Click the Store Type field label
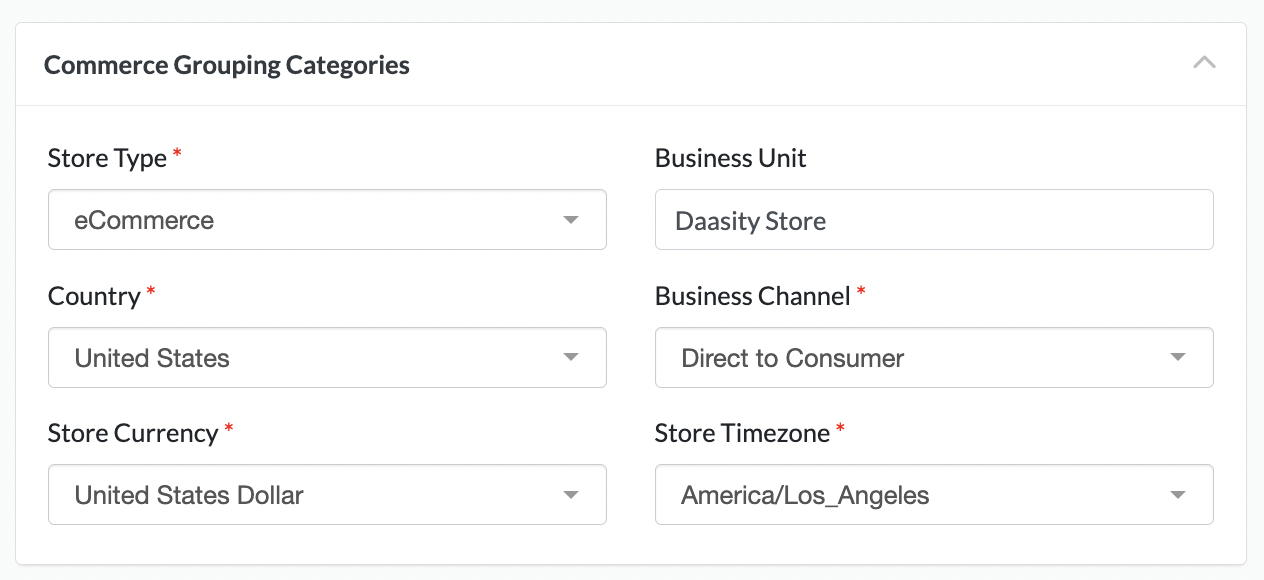The width and height of the screenshot is (1264, 580). coord(107,158)
